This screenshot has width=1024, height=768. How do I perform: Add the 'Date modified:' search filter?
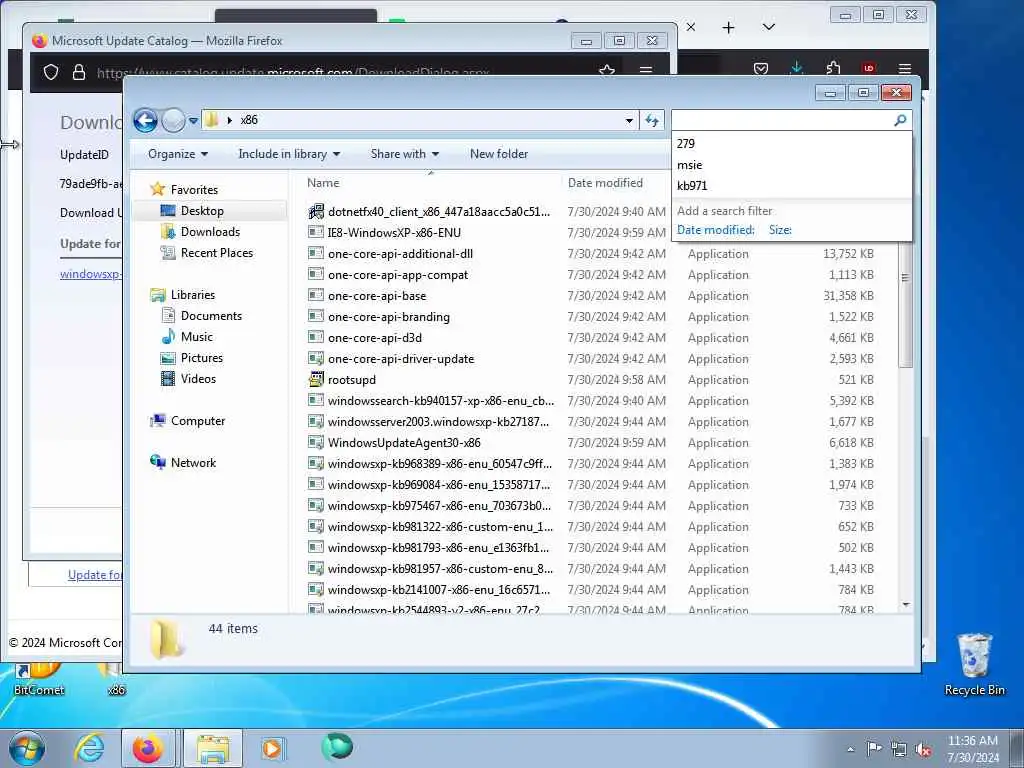715,230
